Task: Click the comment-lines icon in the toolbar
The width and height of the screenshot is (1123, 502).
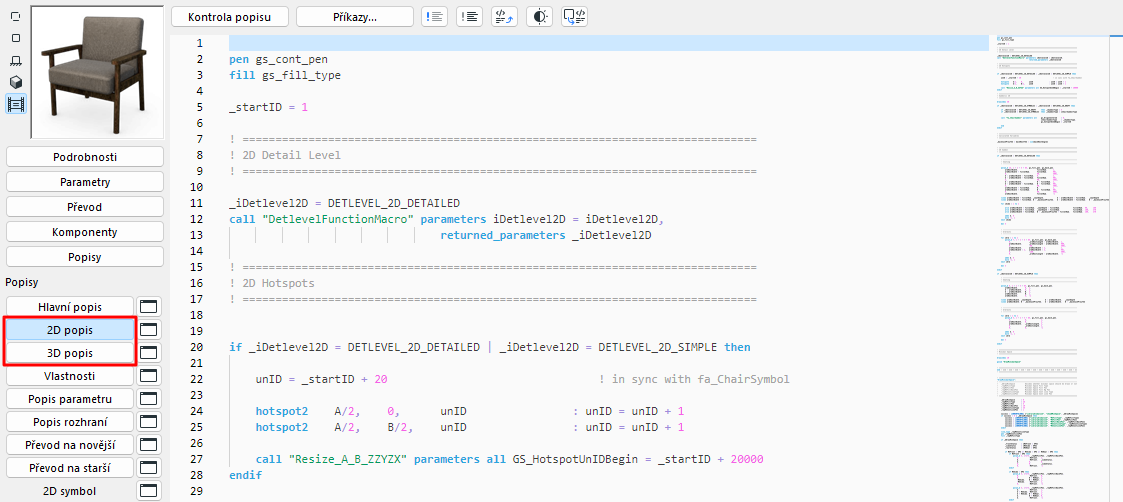Action: point(434,16)
